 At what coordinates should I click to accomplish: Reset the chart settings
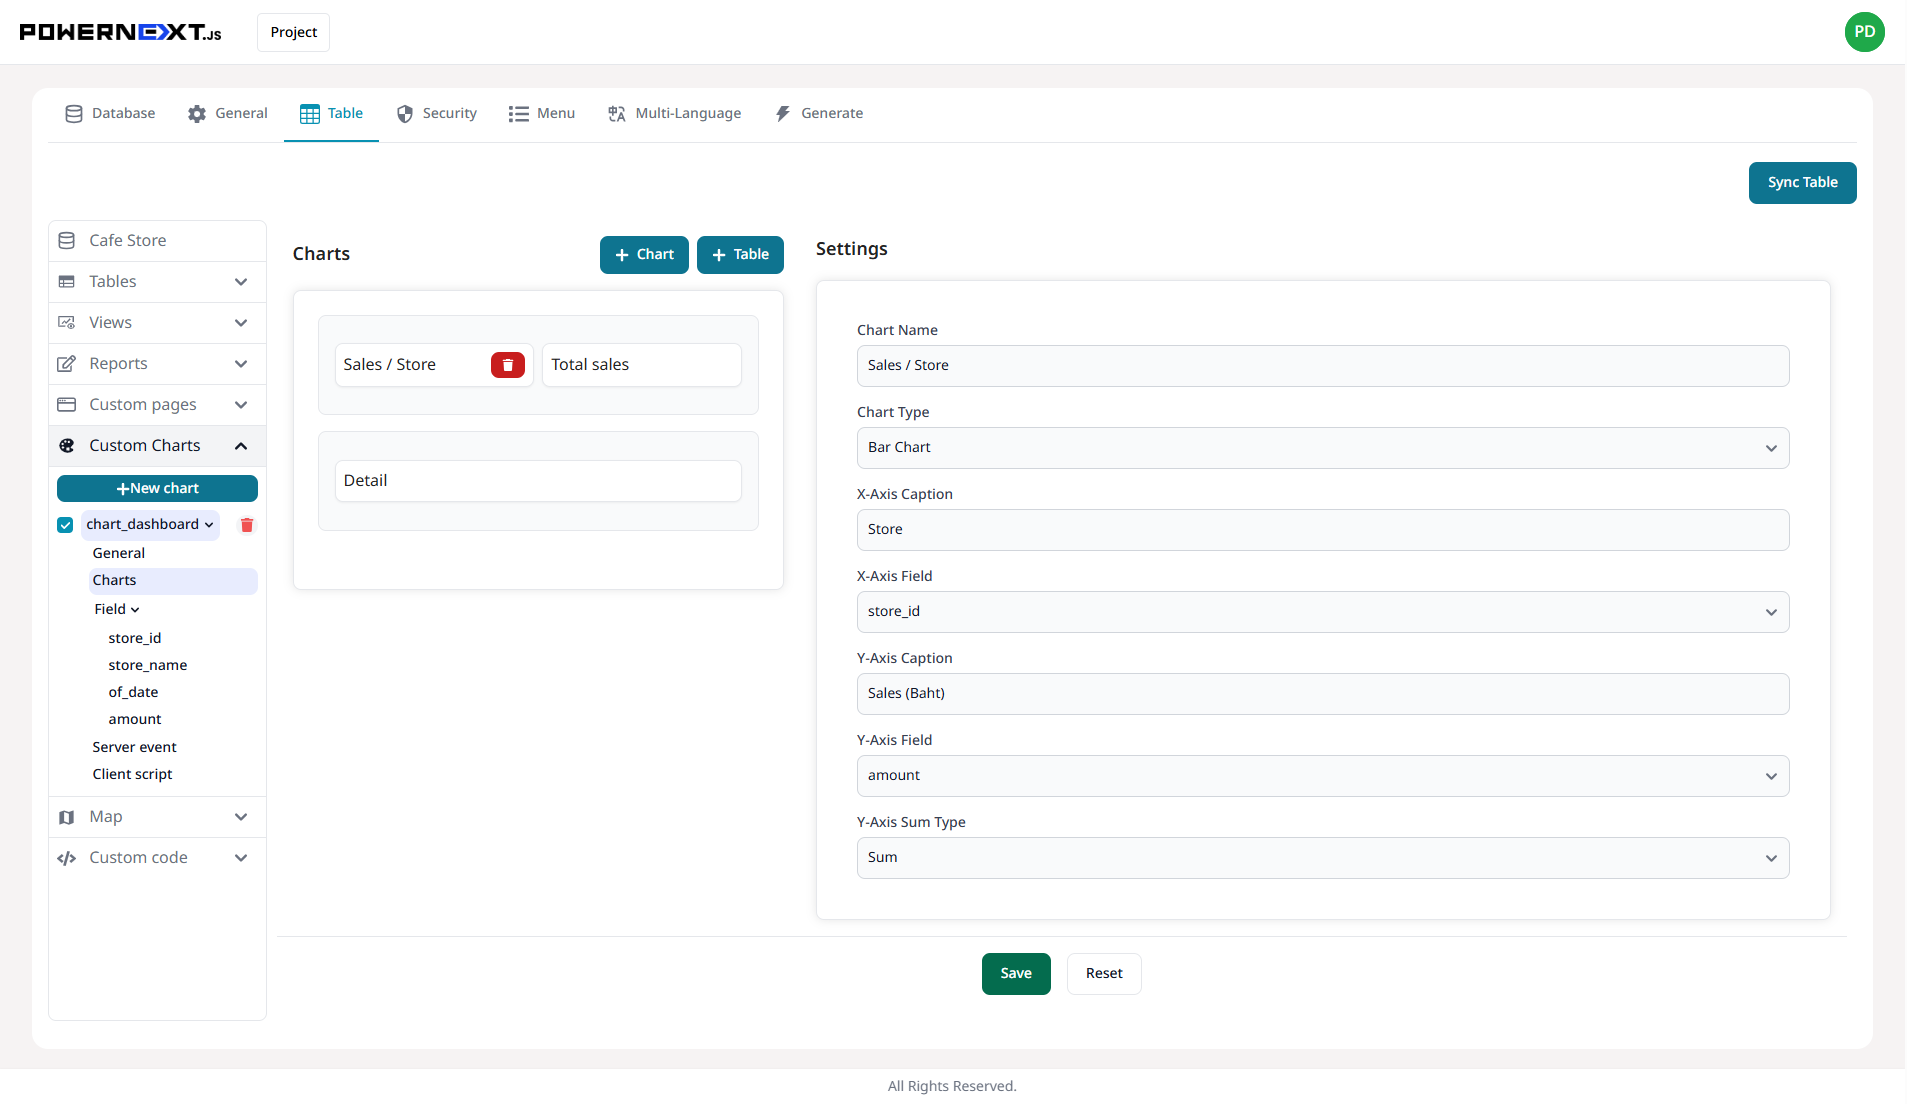coord(1104,974)
